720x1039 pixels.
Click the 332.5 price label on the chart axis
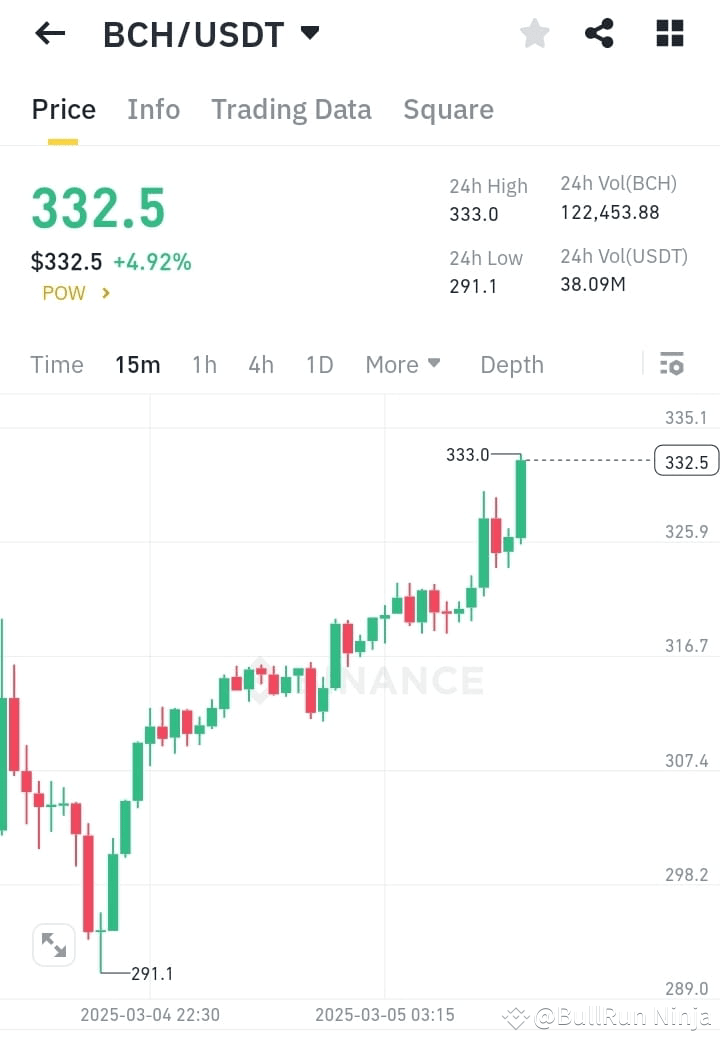685,461
